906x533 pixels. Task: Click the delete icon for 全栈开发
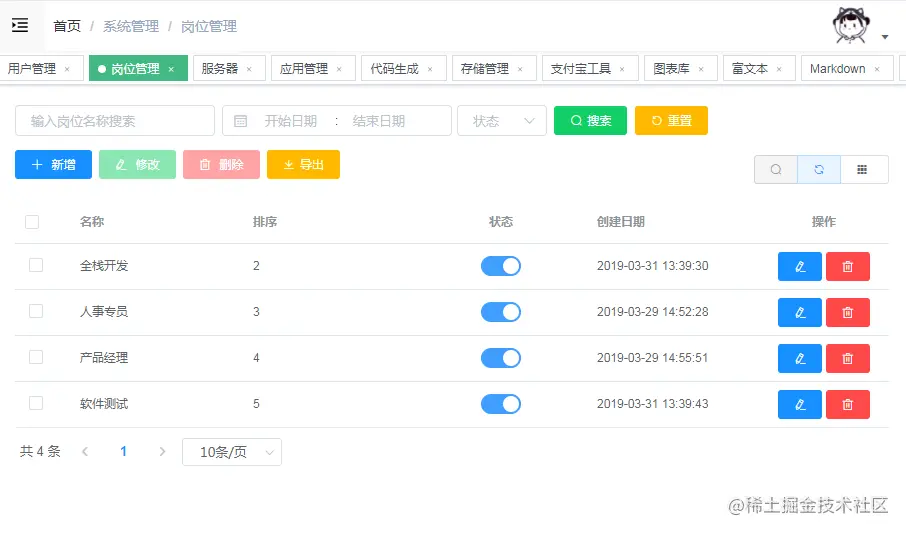pyautogui.click(x=848, y=266)
